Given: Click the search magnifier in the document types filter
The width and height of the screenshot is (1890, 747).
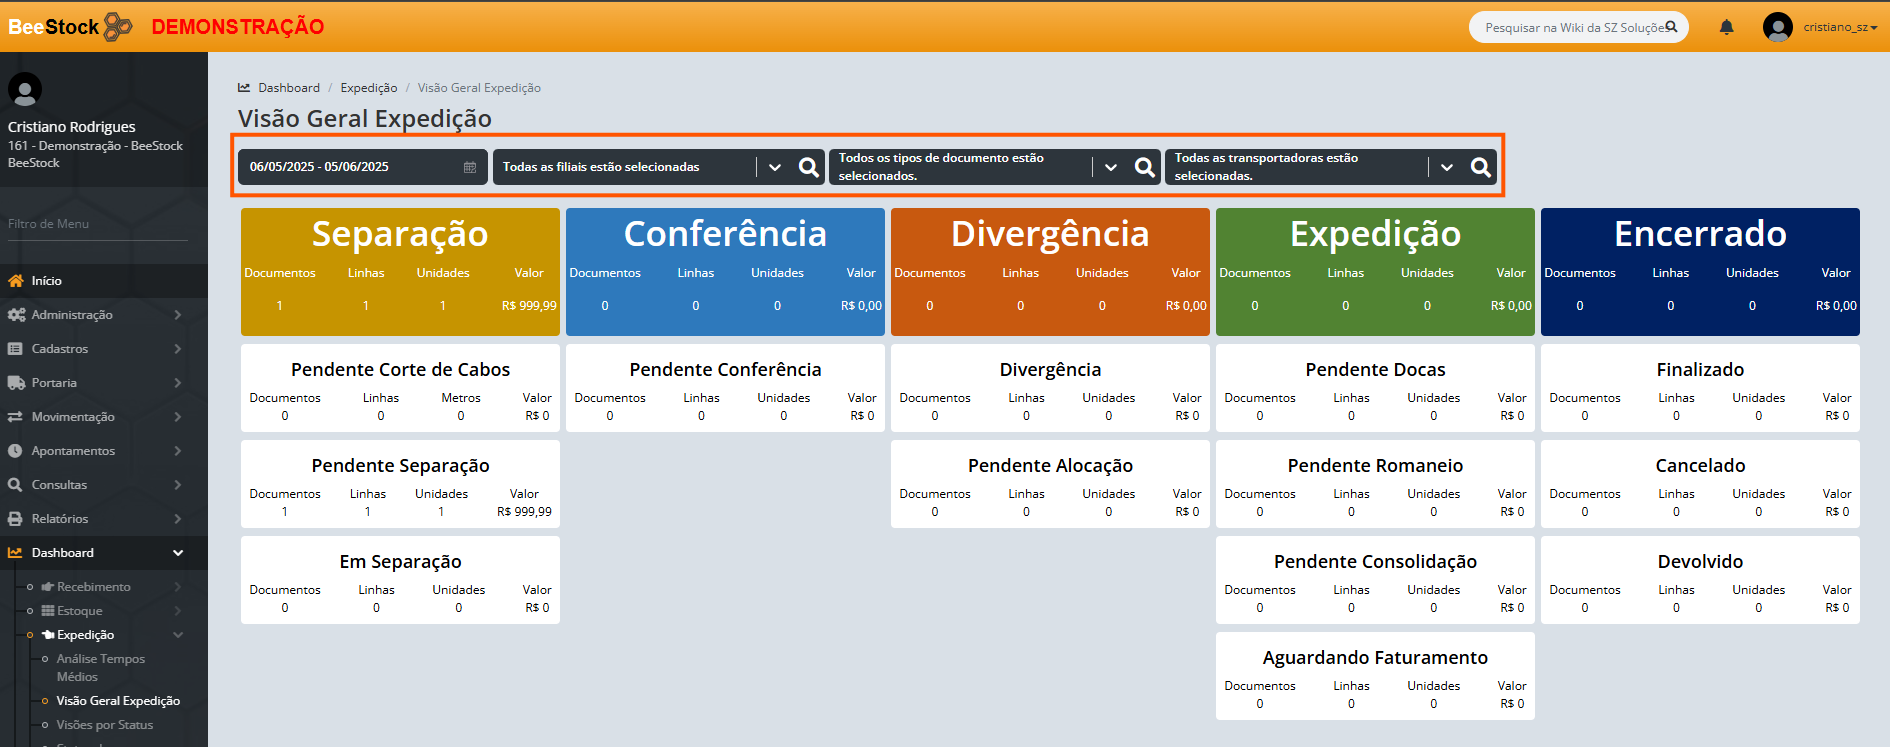Looking at the screenshot, I should 1144,167.
